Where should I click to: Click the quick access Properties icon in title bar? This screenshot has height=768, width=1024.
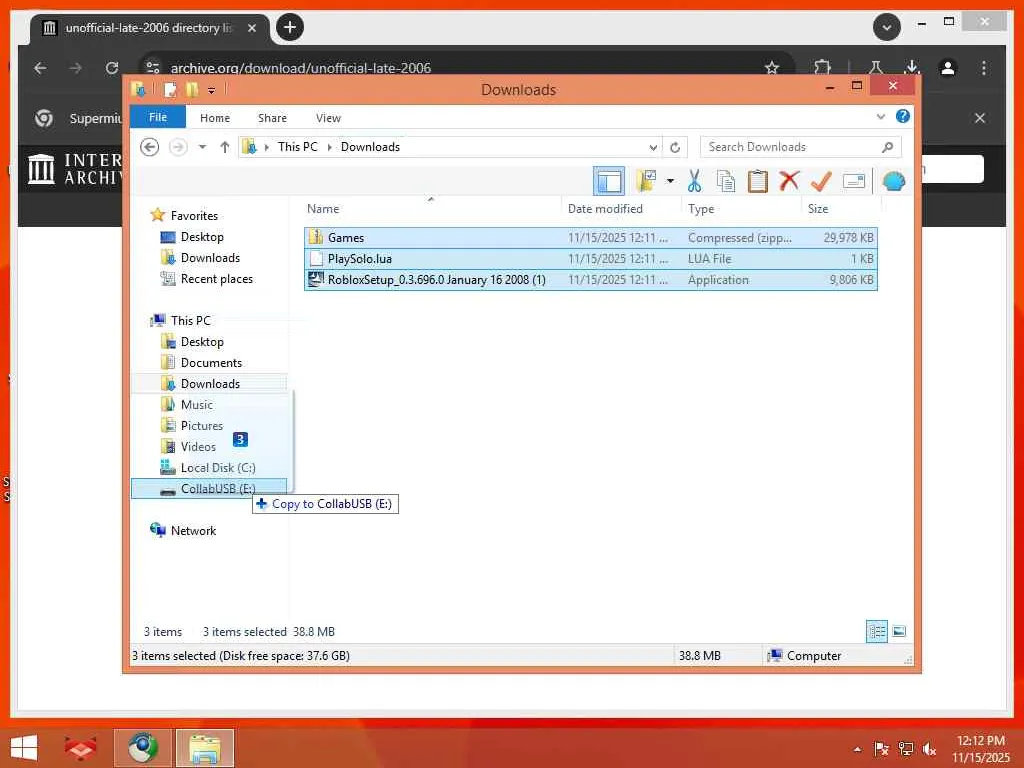[x=170, y=89]
